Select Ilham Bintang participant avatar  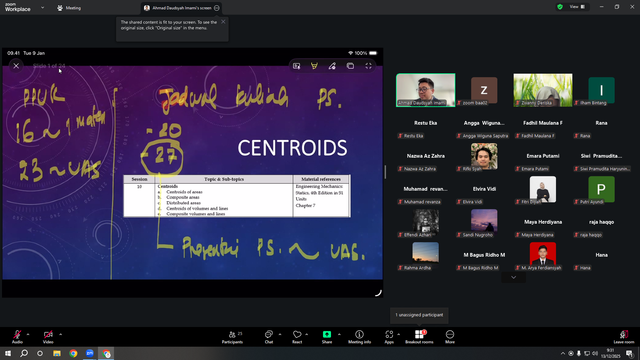[601, 90]
